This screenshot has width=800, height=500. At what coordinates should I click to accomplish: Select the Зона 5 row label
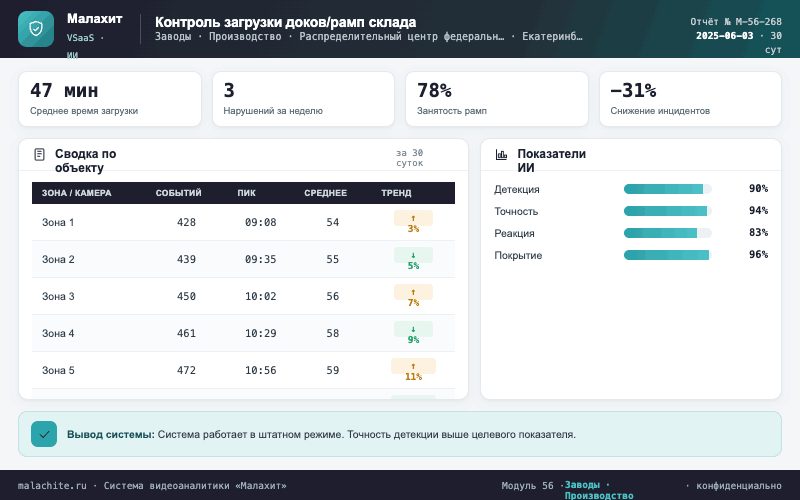pos(58,370)
